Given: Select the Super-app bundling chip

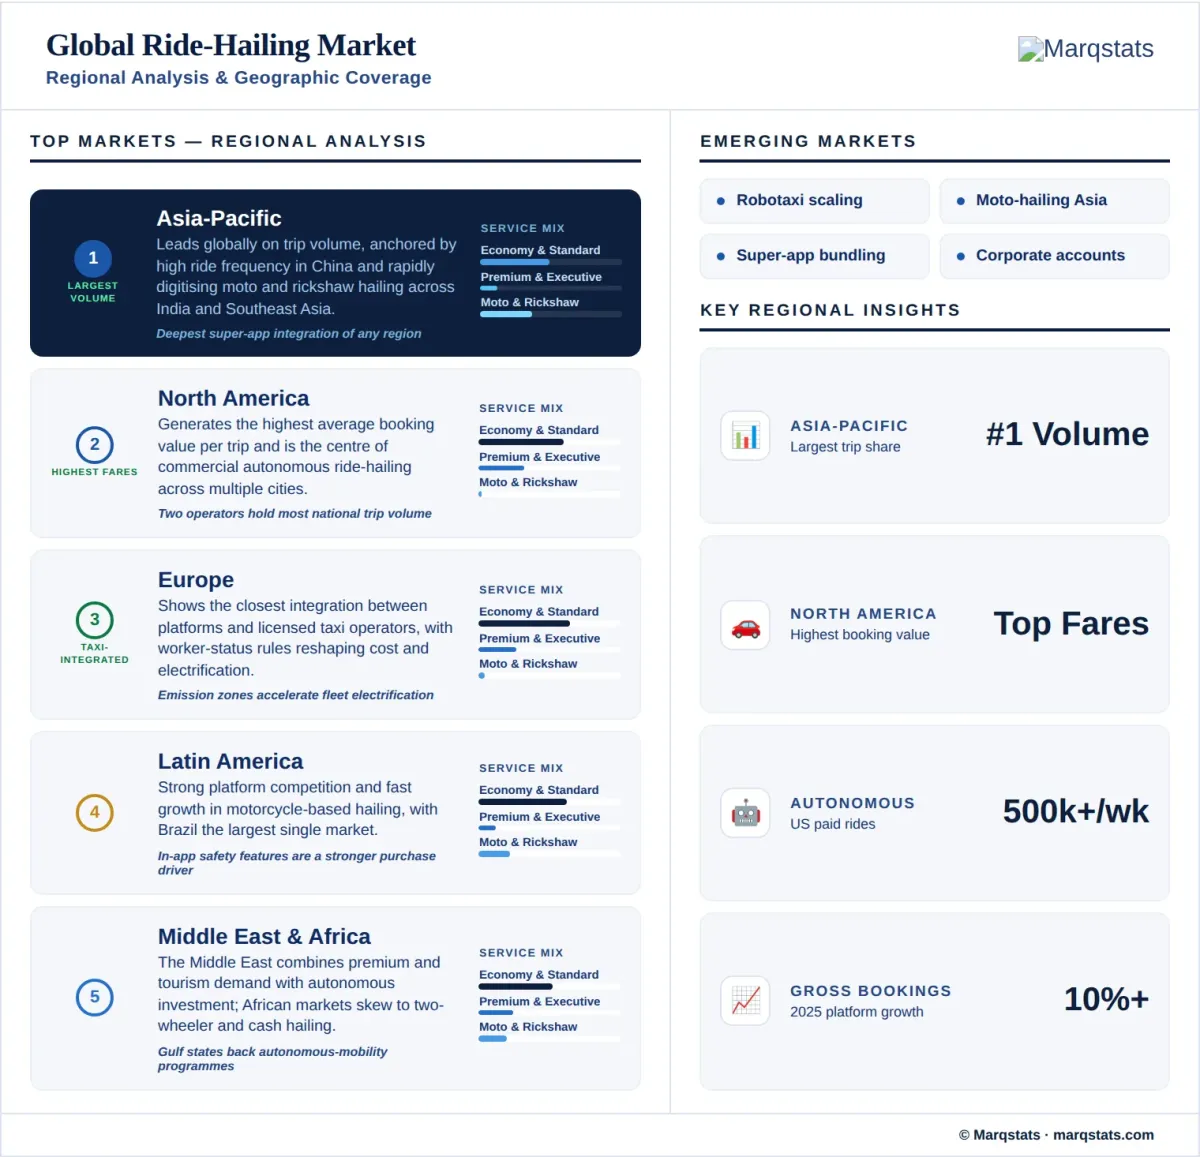Looking at the screenshot, I should coord(815,256).
